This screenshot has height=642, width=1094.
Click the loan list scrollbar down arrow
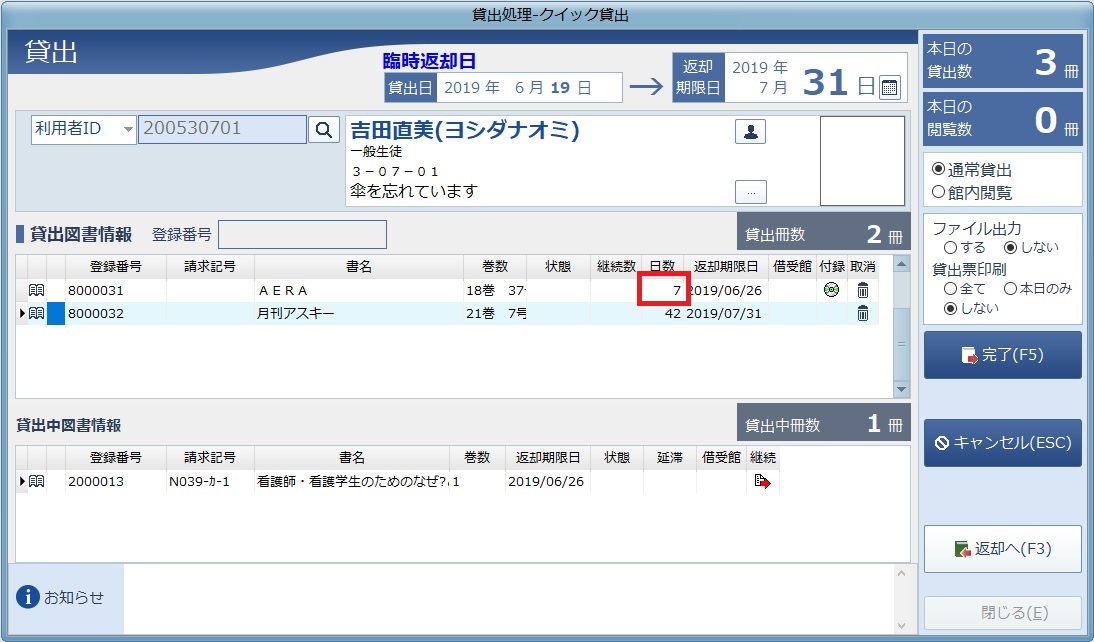[x=901, y=389]
